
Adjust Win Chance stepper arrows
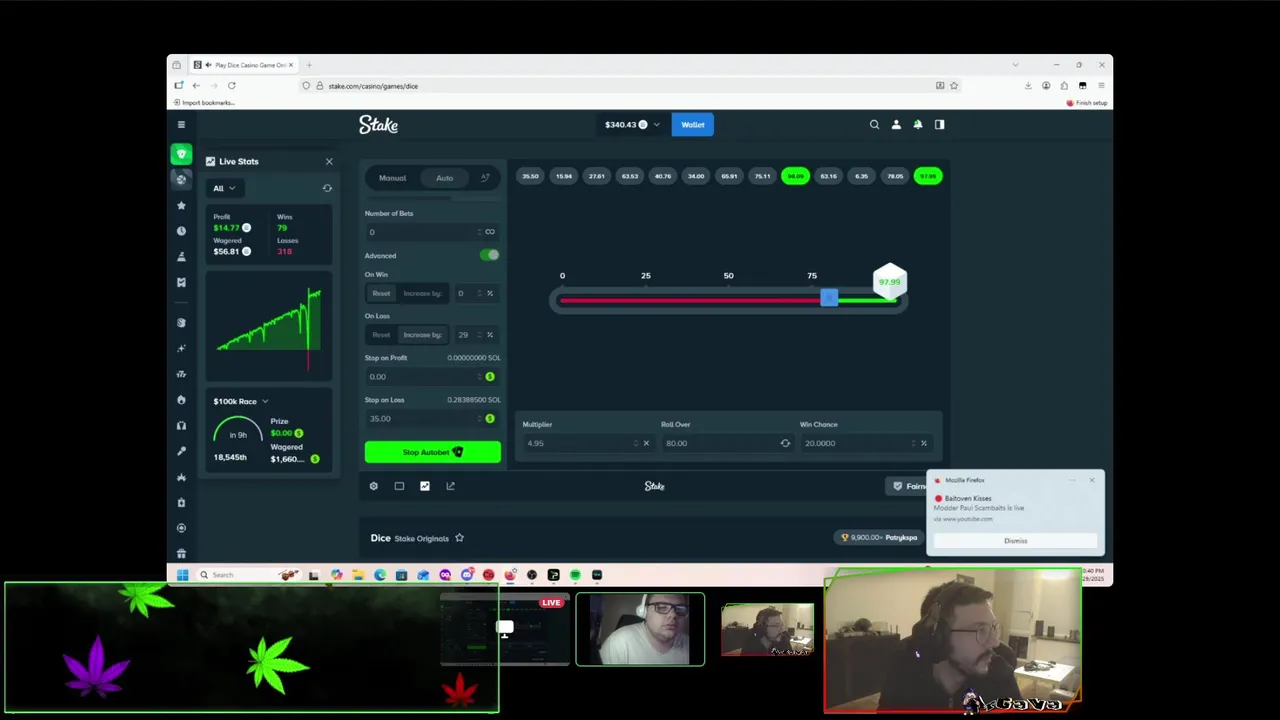(913, 443)
